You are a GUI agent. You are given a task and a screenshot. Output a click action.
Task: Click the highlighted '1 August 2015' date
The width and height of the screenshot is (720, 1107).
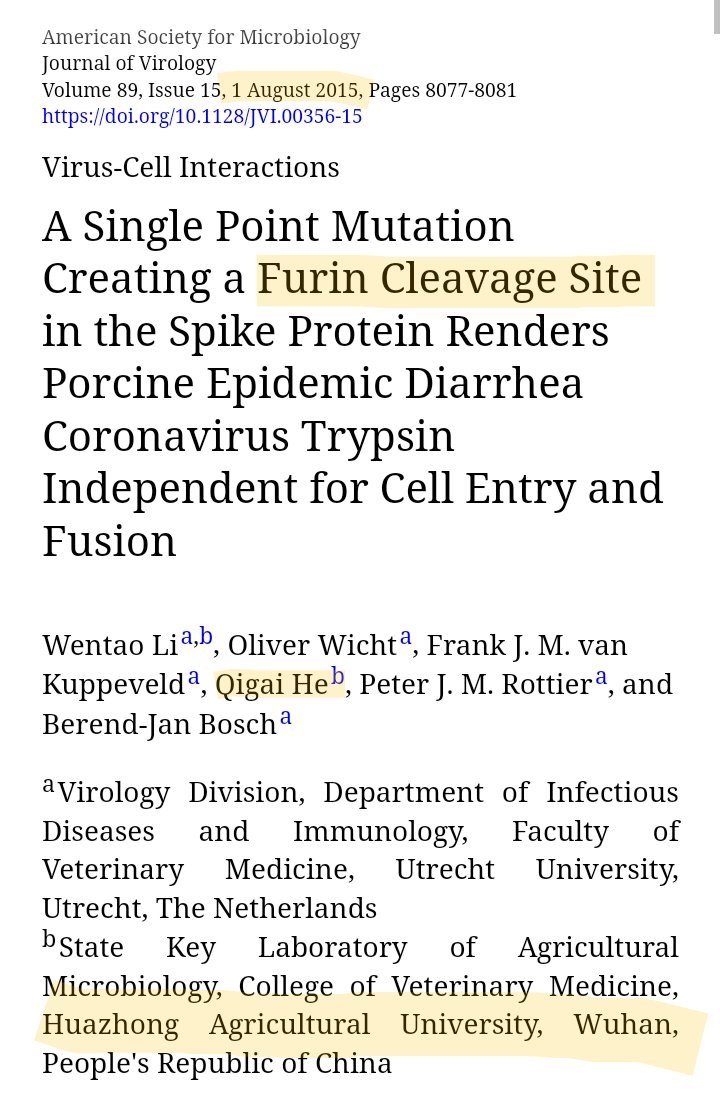(296, 90)
